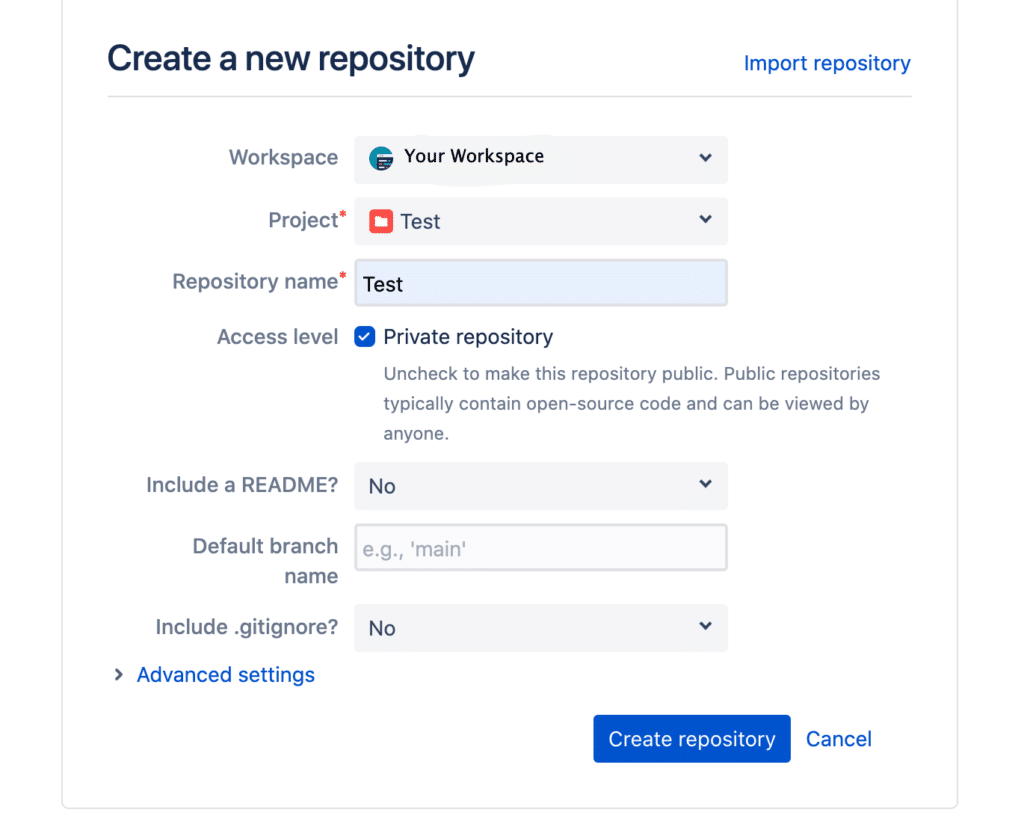1024x827 pixels.
Task: Click the 'Include a README?' field label
Action: (x=242, y=485)
